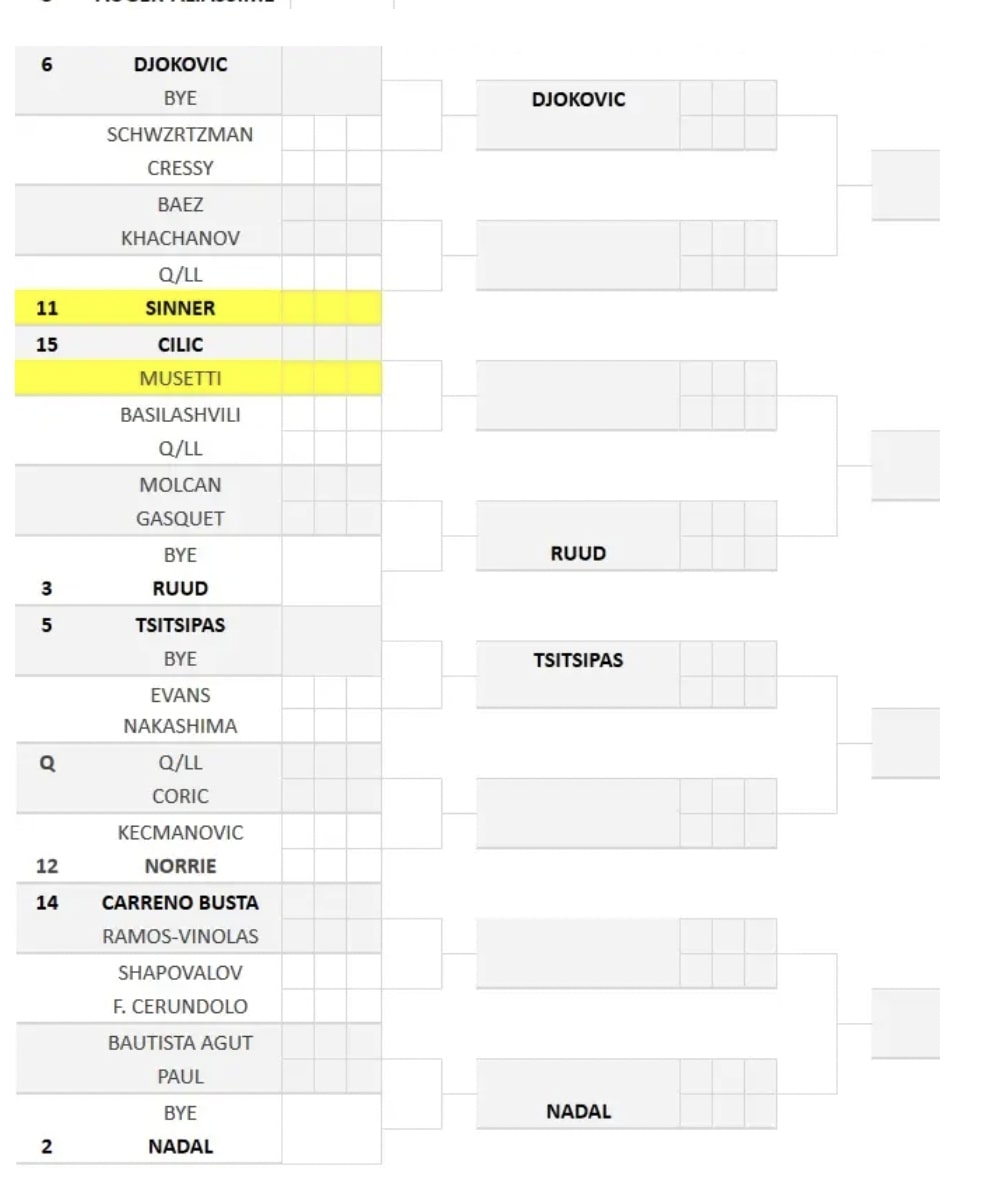Click CILIC in the first-round column

180,345
